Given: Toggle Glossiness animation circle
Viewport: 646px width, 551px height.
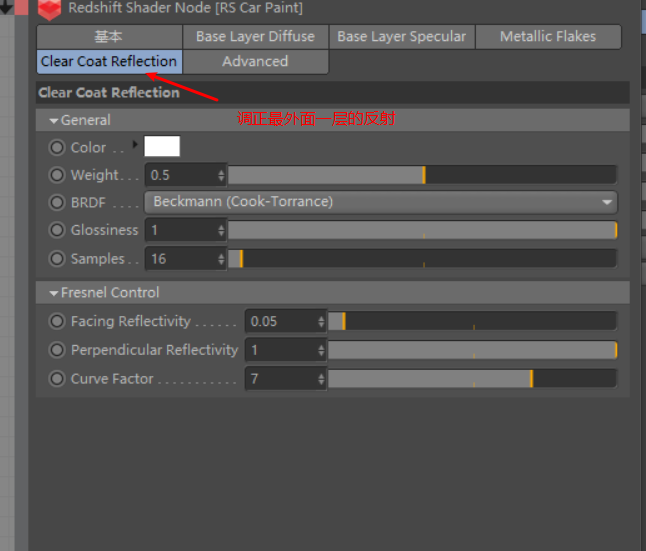Looking at the screenshot, I should (x=57, y=230).
